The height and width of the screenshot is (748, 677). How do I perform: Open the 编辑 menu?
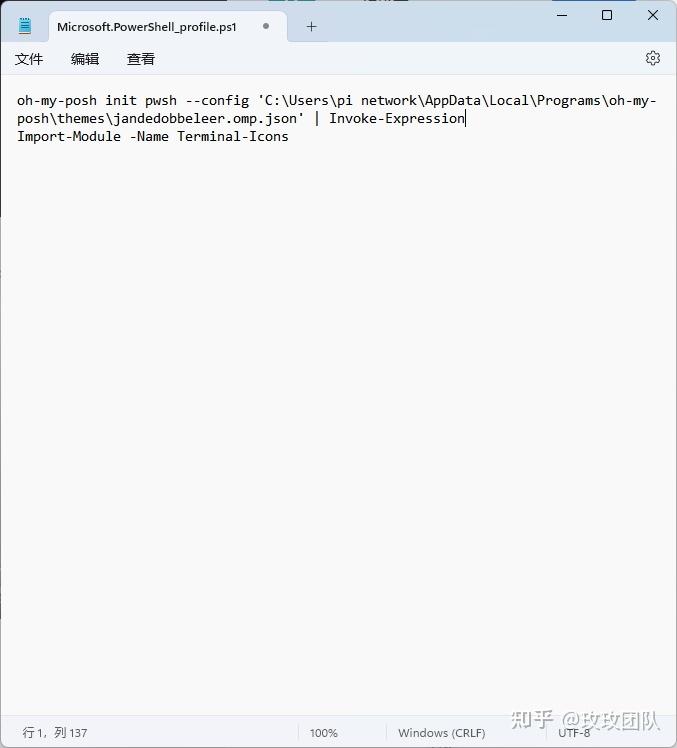click(85, 59)
